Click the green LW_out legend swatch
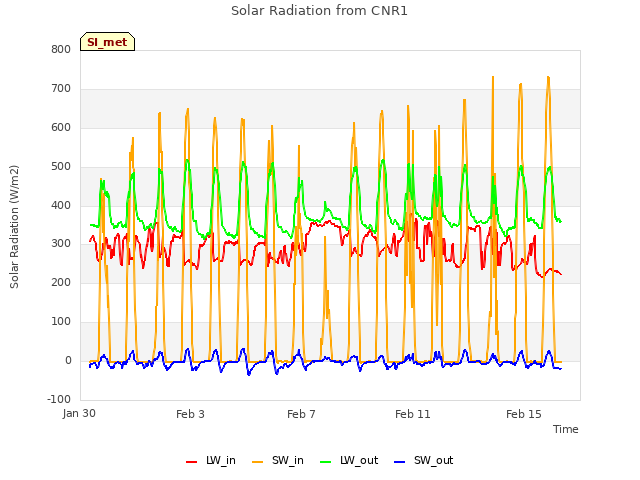This screenshot has width=640, height=480. (326, 462)
